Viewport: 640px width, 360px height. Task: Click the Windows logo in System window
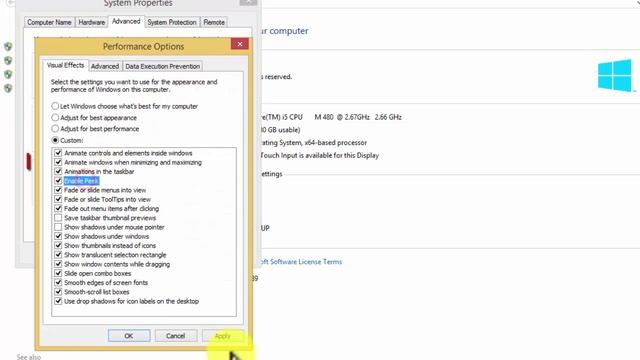[615, 76]
